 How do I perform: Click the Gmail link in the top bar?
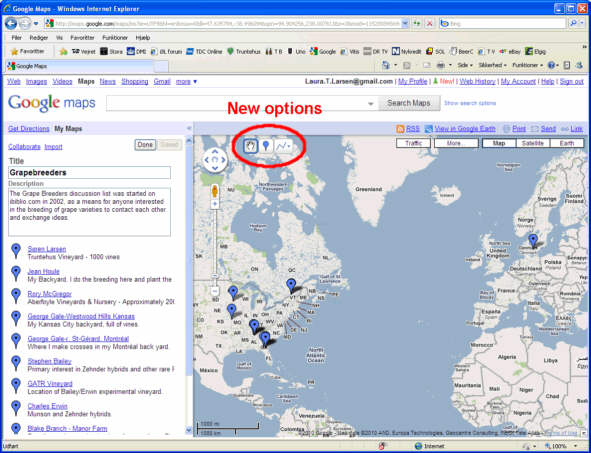[162, 81]
